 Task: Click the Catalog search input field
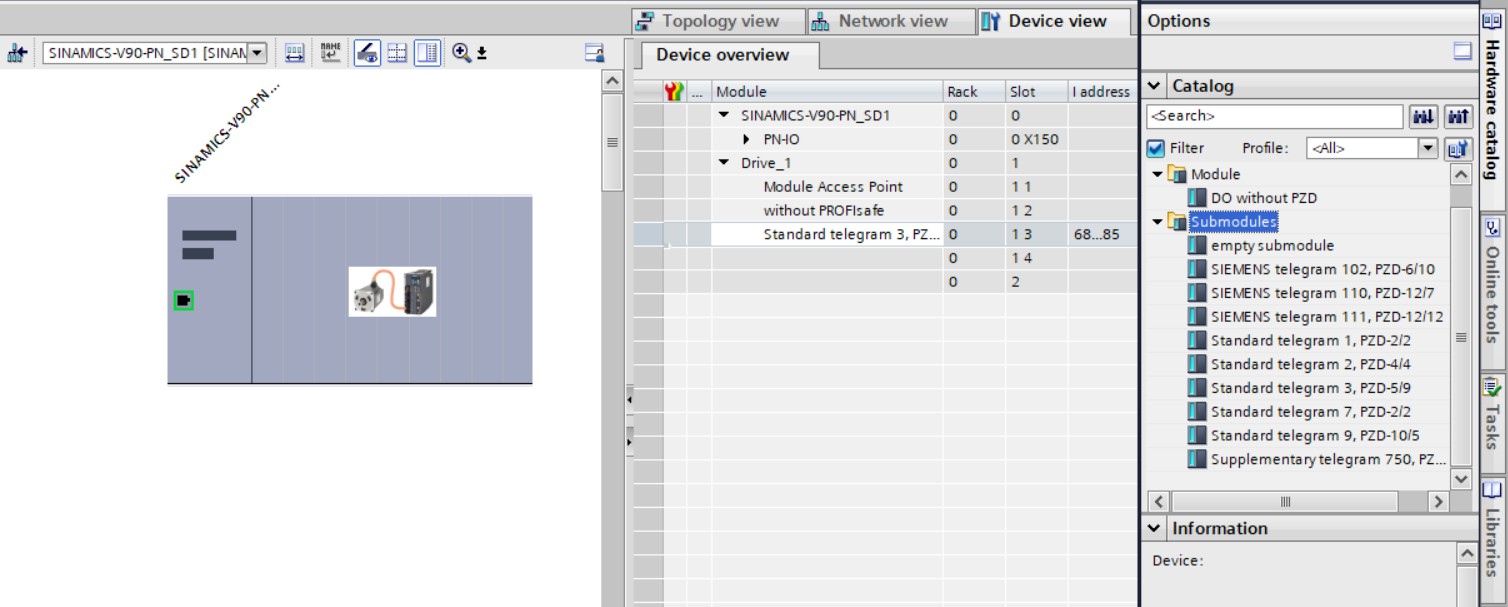(x=1273, y=116)
